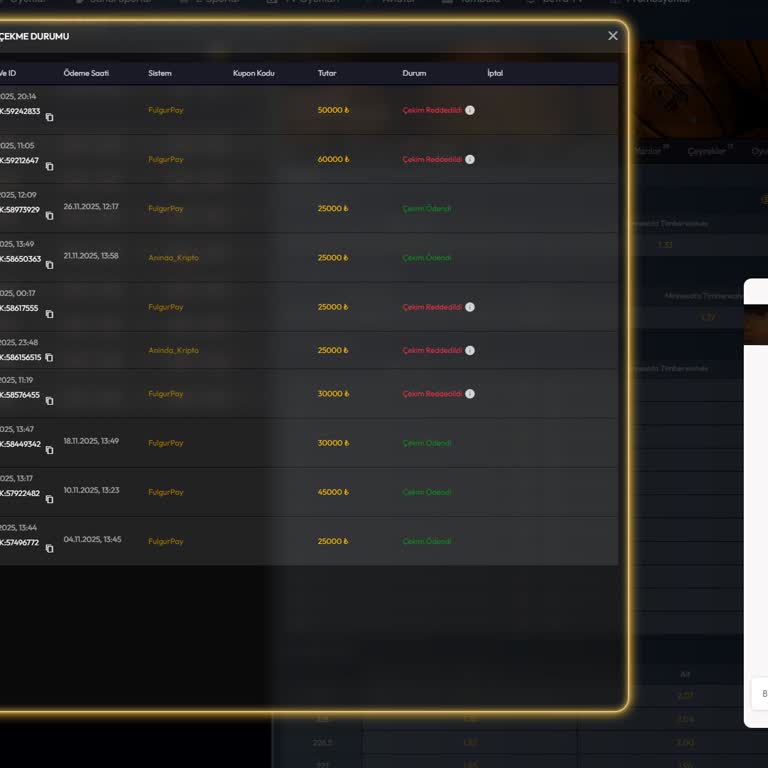This screenshot has width=768, height=768.
Task: Click payment time 10.11.2025, 13:23
Action: 91,490
